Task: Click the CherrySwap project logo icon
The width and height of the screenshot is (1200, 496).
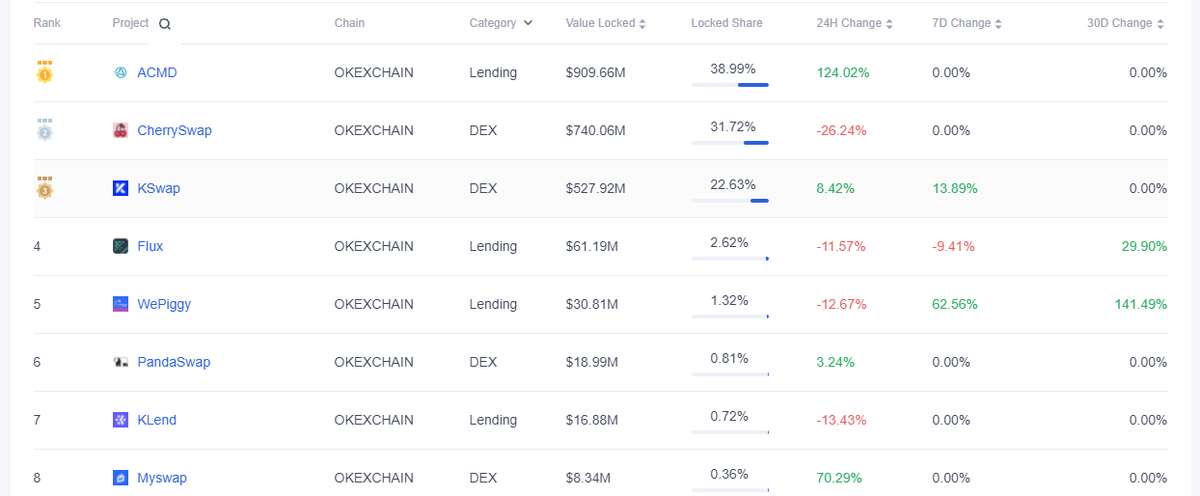Action: coord(120,130)
